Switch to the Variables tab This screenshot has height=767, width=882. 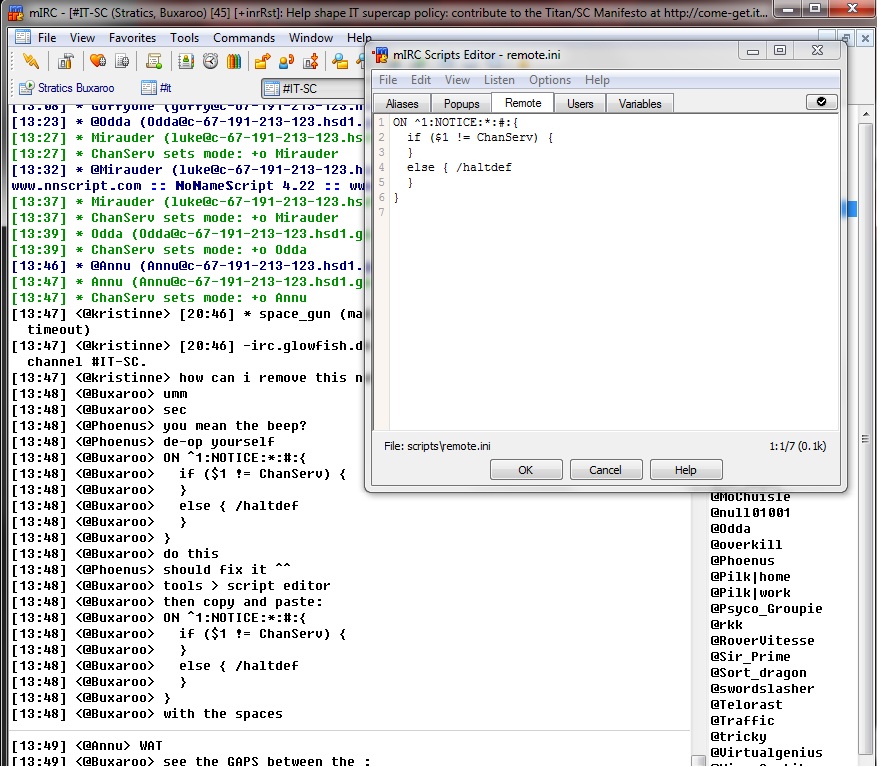[640, 103]
